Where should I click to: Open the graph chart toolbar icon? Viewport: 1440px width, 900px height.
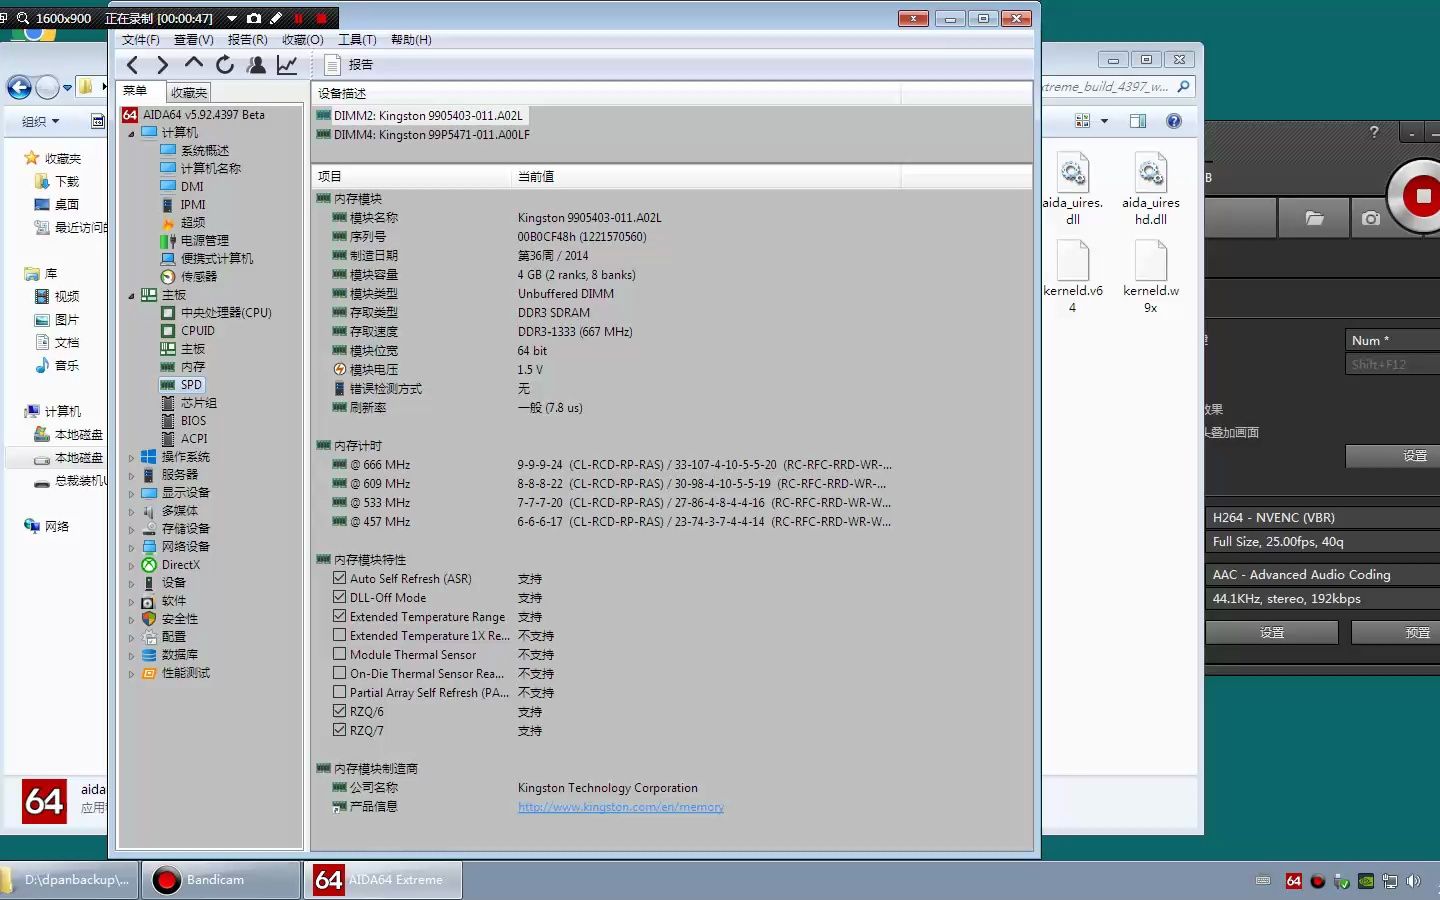(287, 65)
